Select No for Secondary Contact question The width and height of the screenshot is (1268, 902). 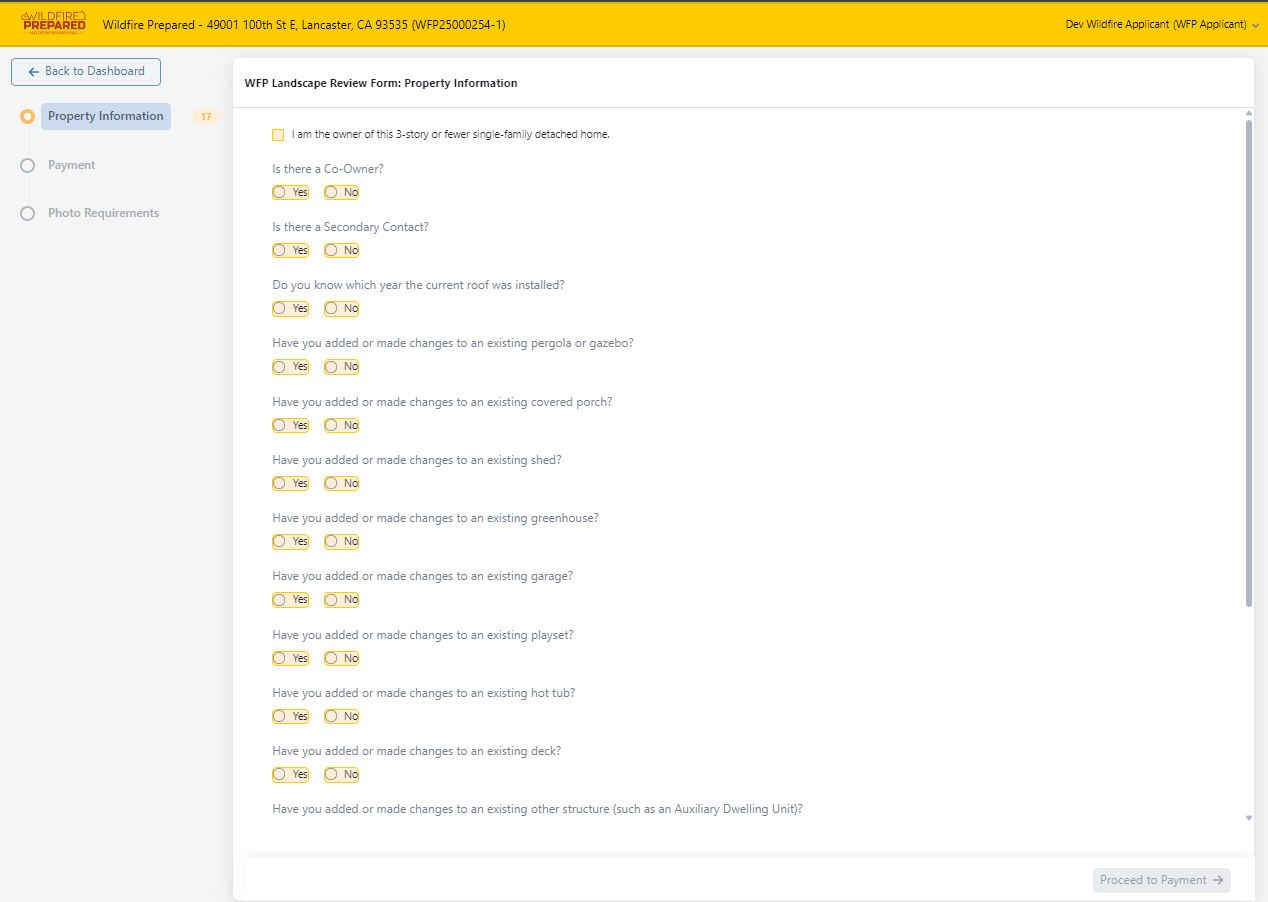(332, 251)
